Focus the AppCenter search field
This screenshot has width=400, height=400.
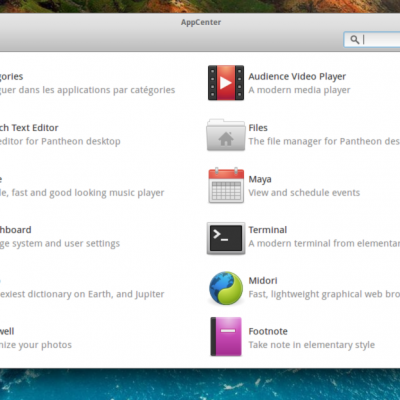pyautogui.click(x=372, y=40)
